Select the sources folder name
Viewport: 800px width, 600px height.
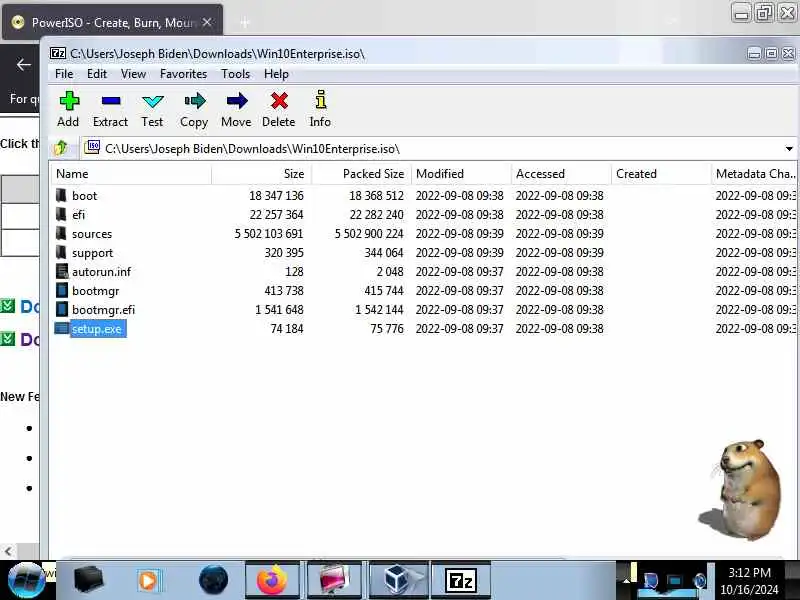click(92, 234)
